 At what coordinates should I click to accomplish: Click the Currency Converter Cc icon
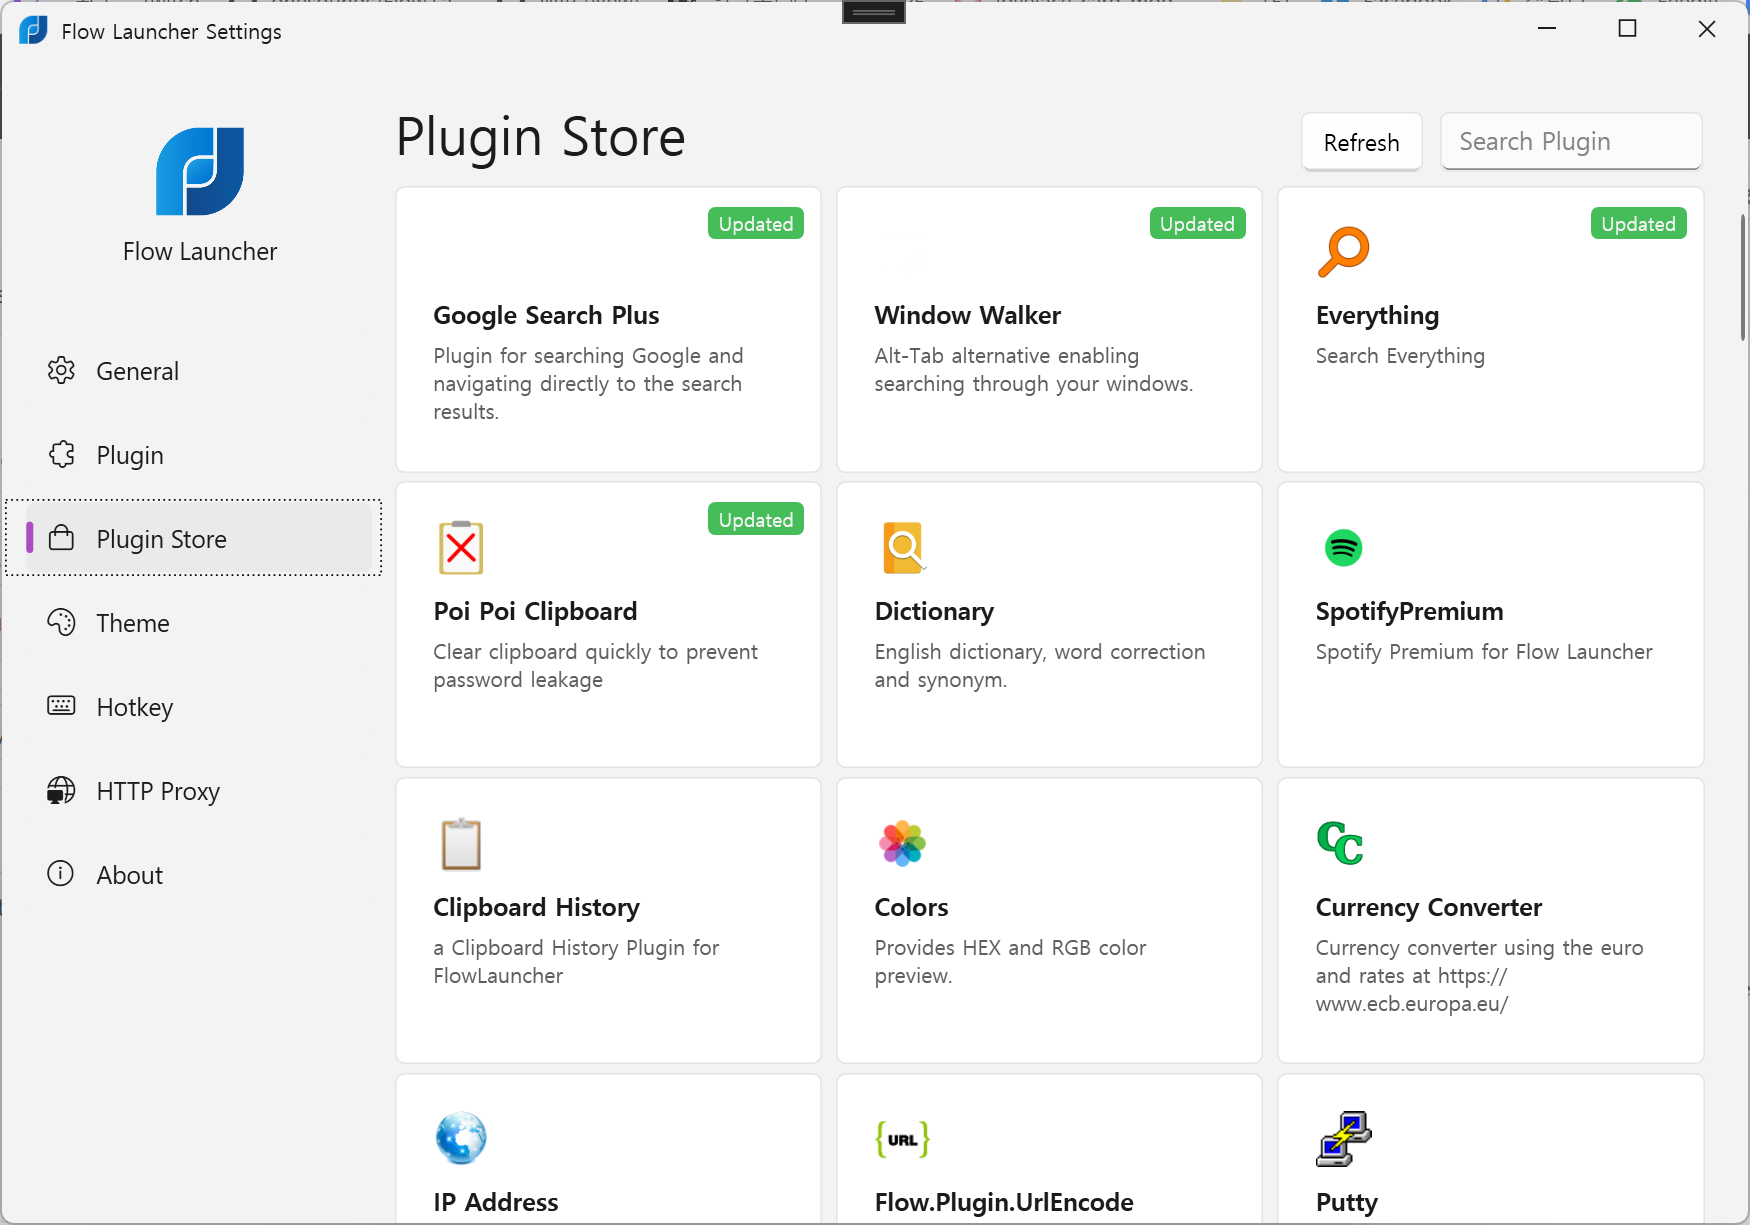1340,843
